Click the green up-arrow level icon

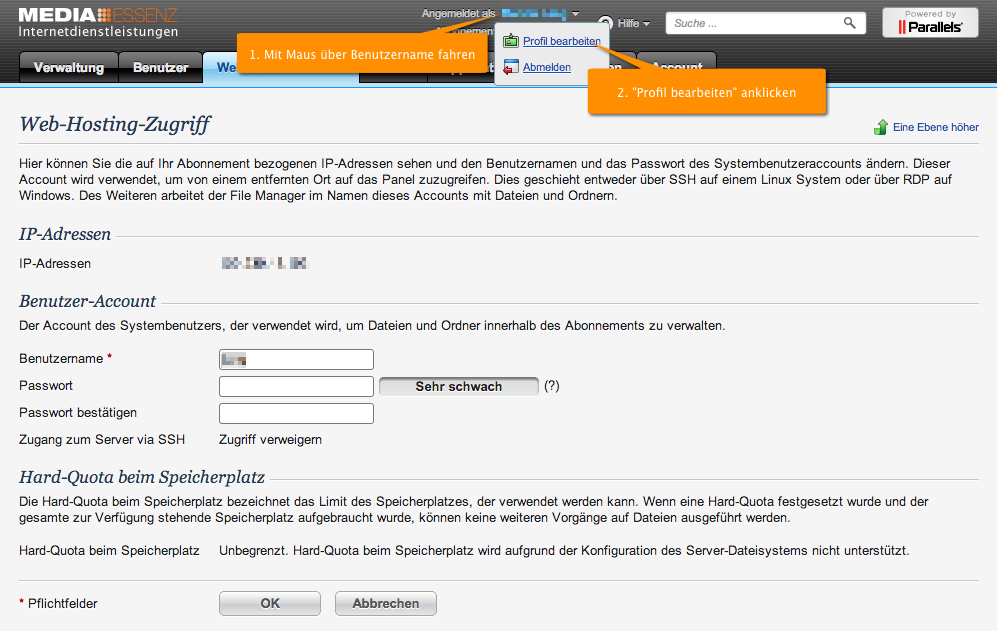(881, 127)
